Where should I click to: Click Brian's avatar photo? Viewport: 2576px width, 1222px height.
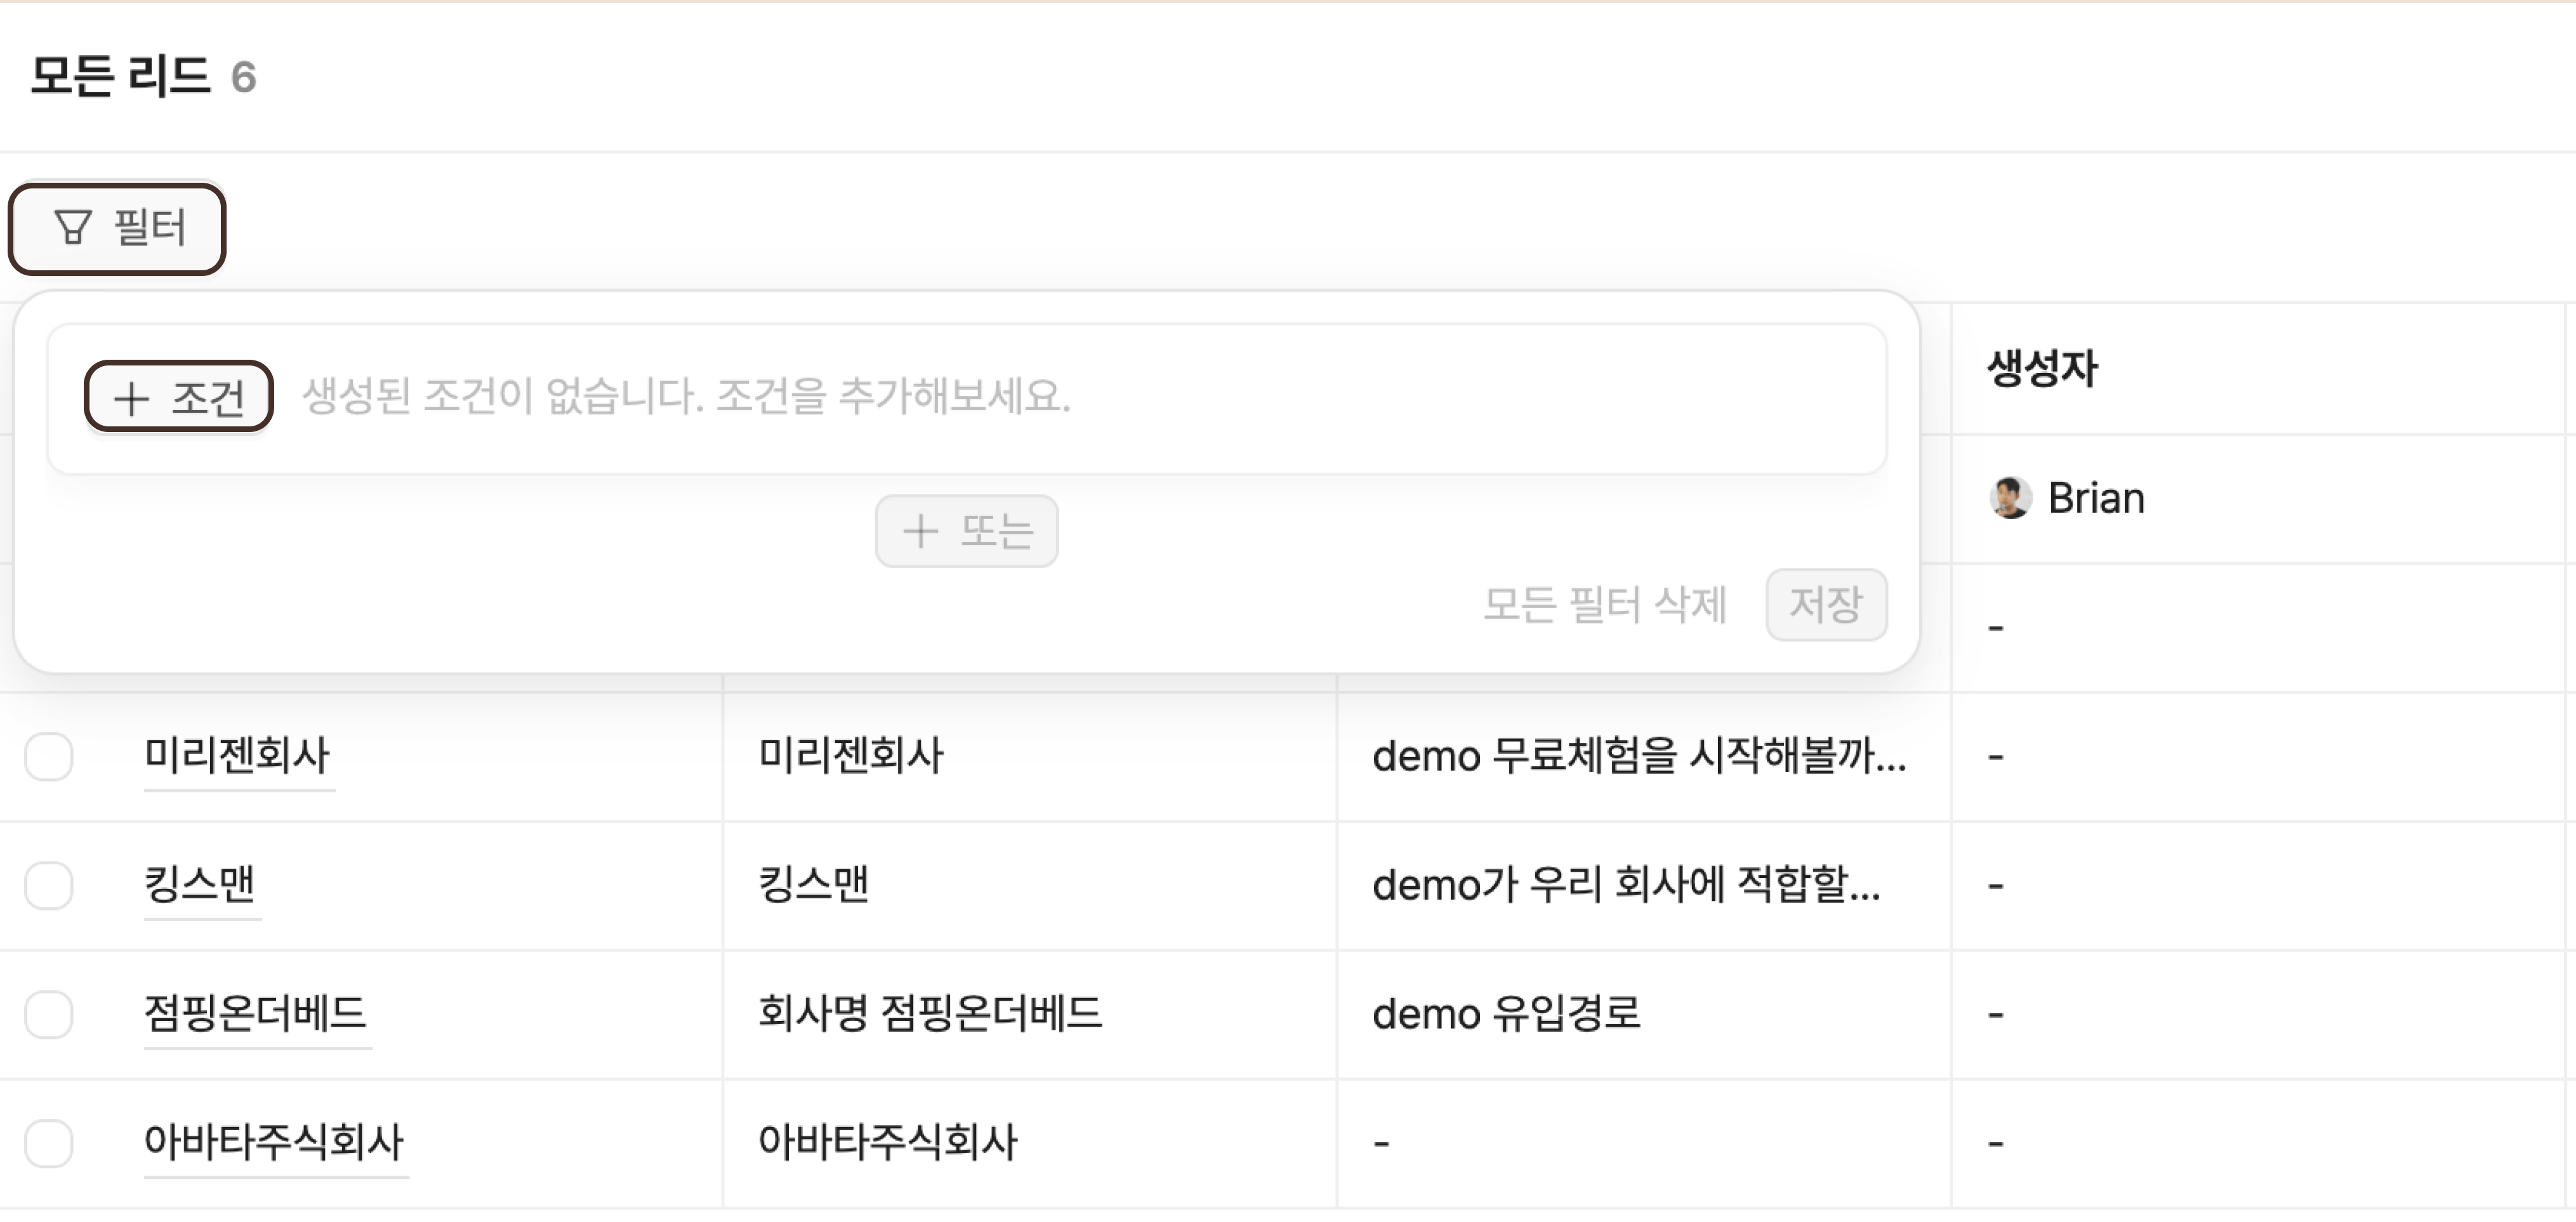2009,498
